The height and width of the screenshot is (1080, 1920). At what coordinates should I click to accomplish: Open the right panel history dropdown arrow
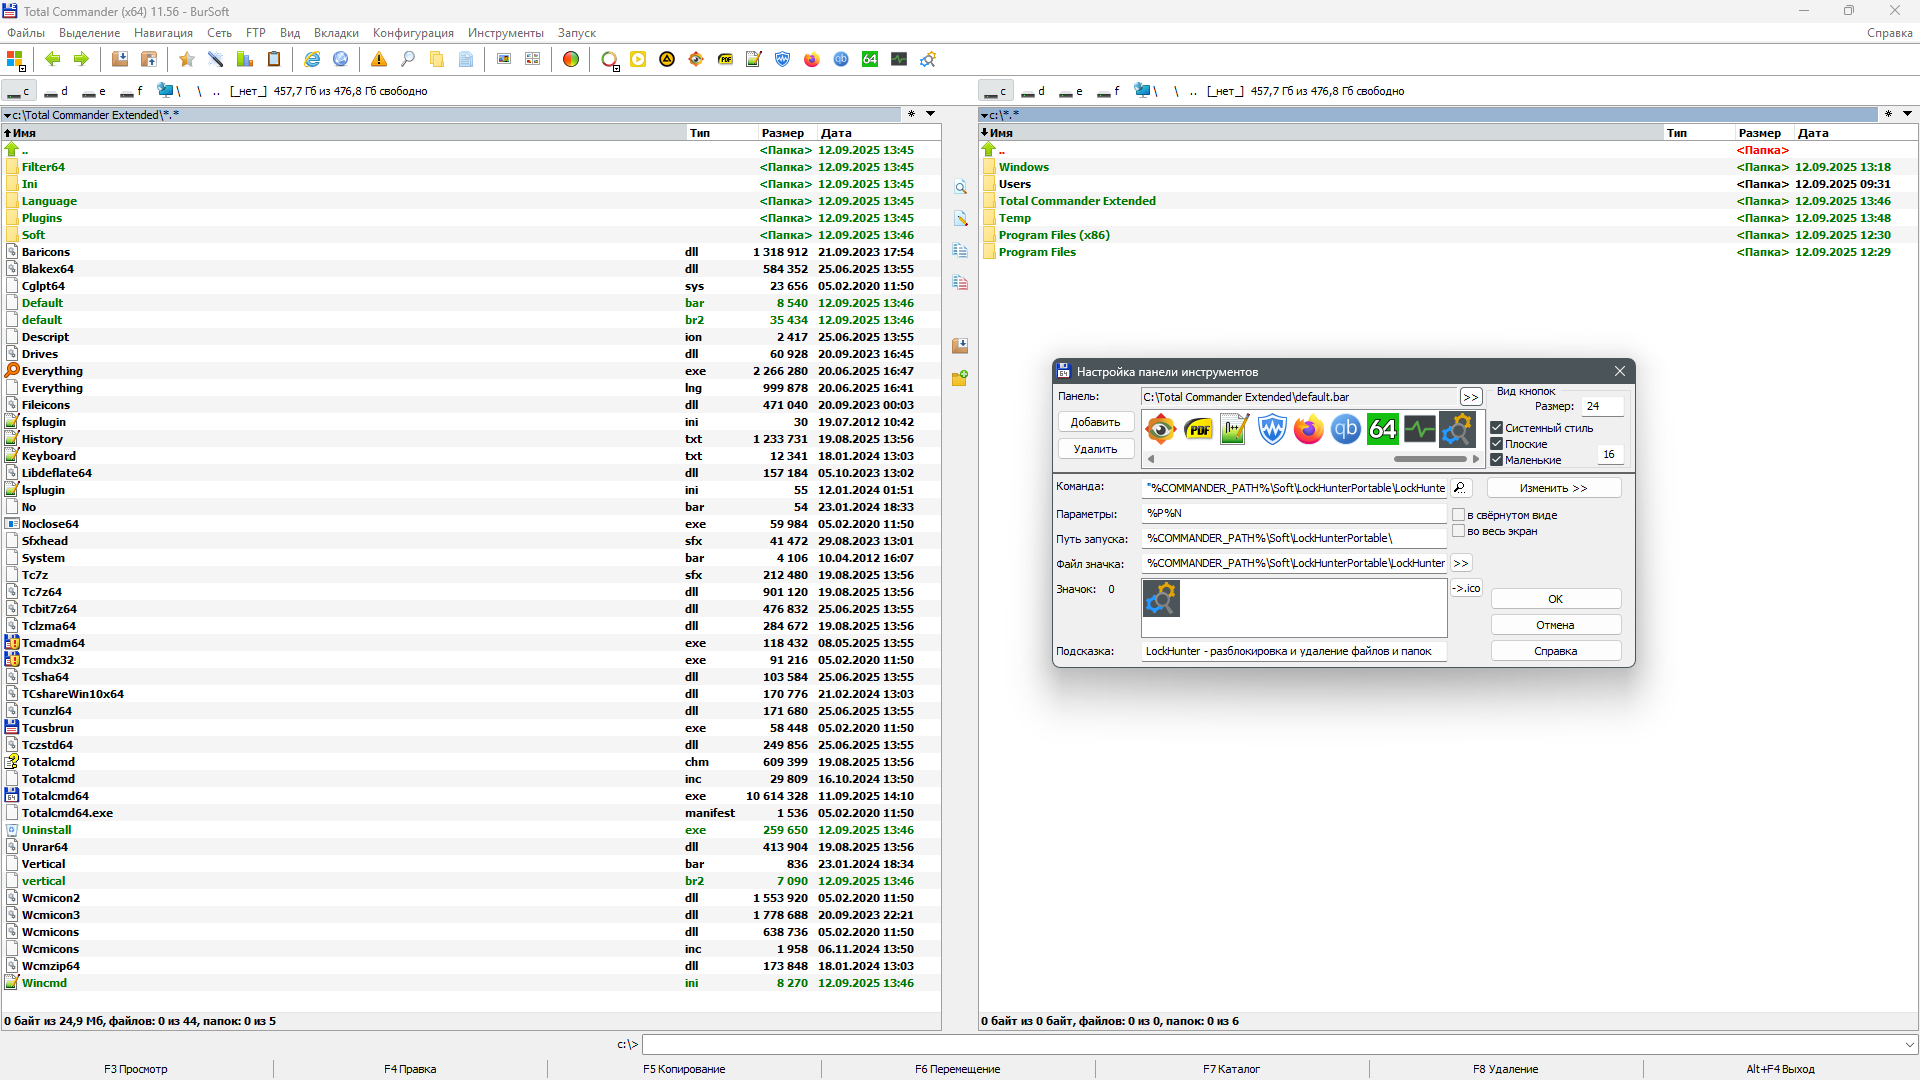tap(1907, 114)
